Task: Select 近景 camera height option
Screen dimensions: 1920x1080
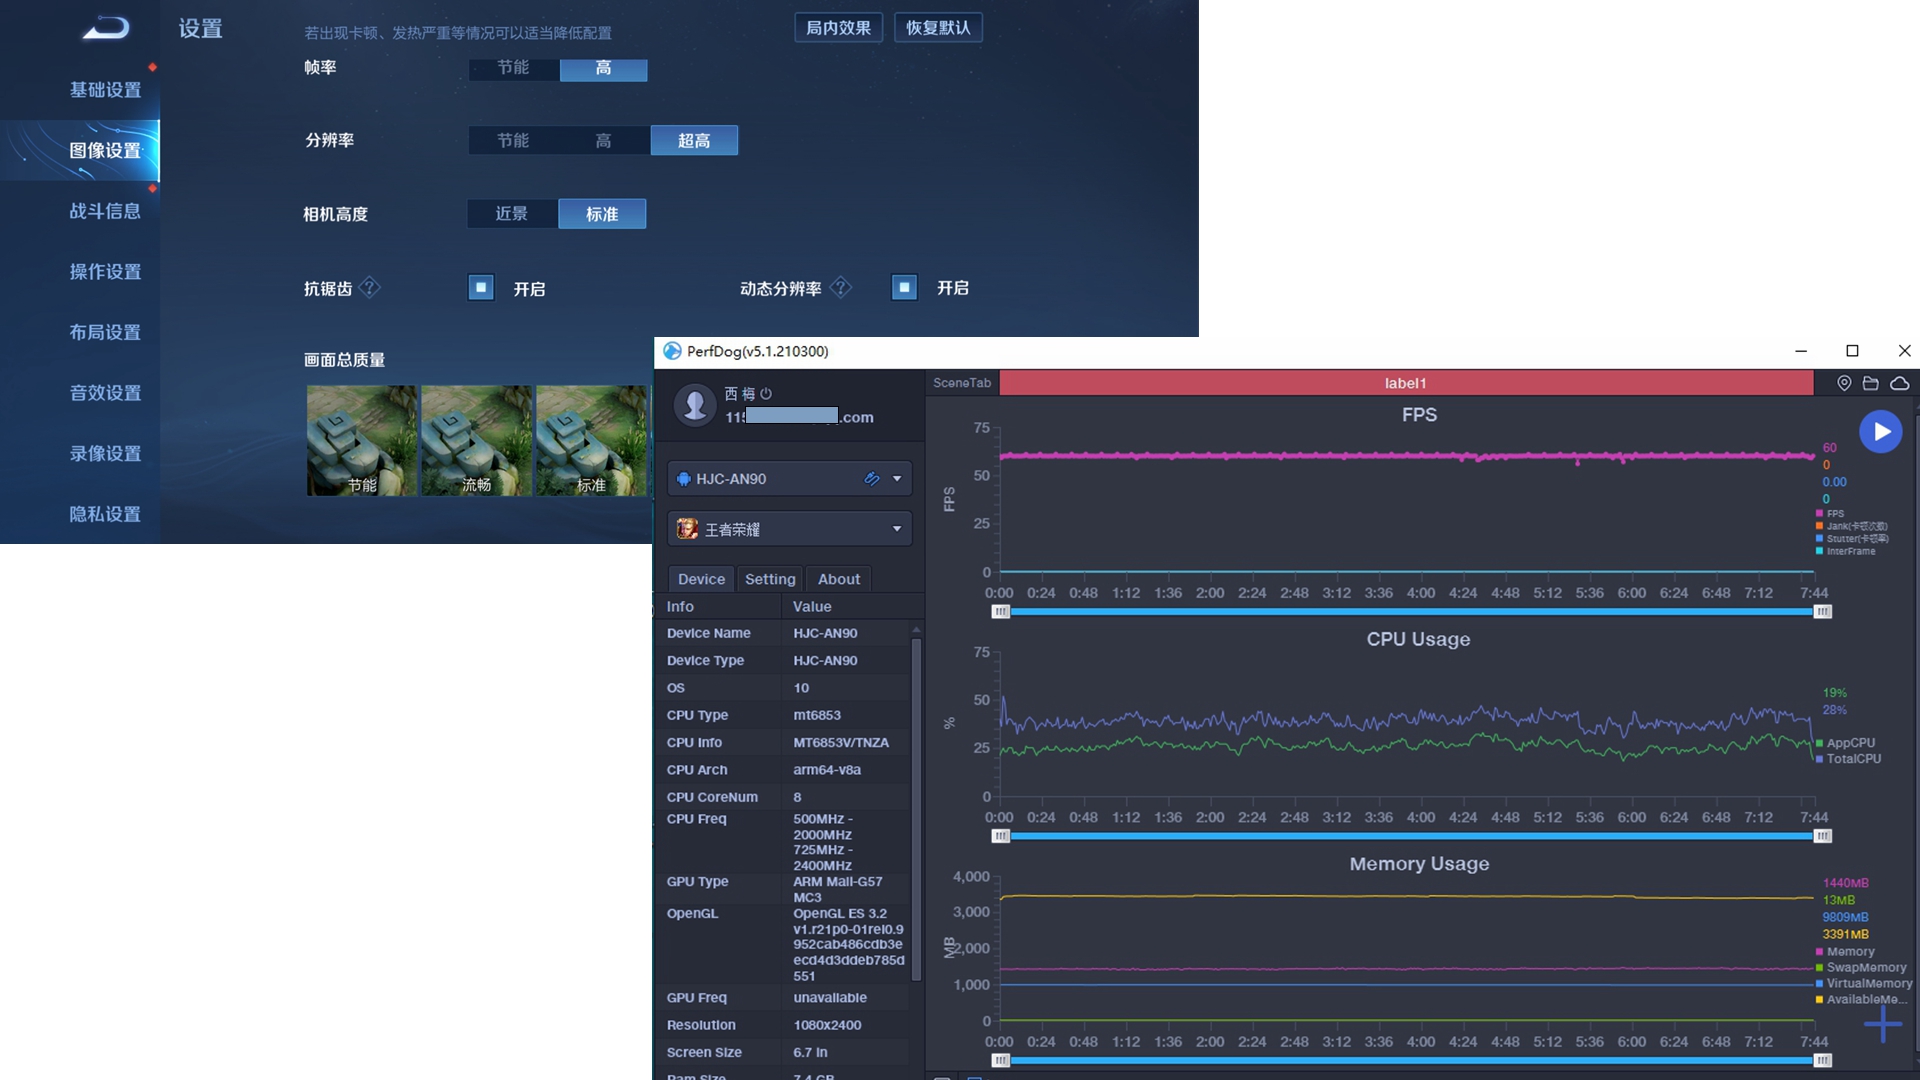Action: [x=512, y=214]
